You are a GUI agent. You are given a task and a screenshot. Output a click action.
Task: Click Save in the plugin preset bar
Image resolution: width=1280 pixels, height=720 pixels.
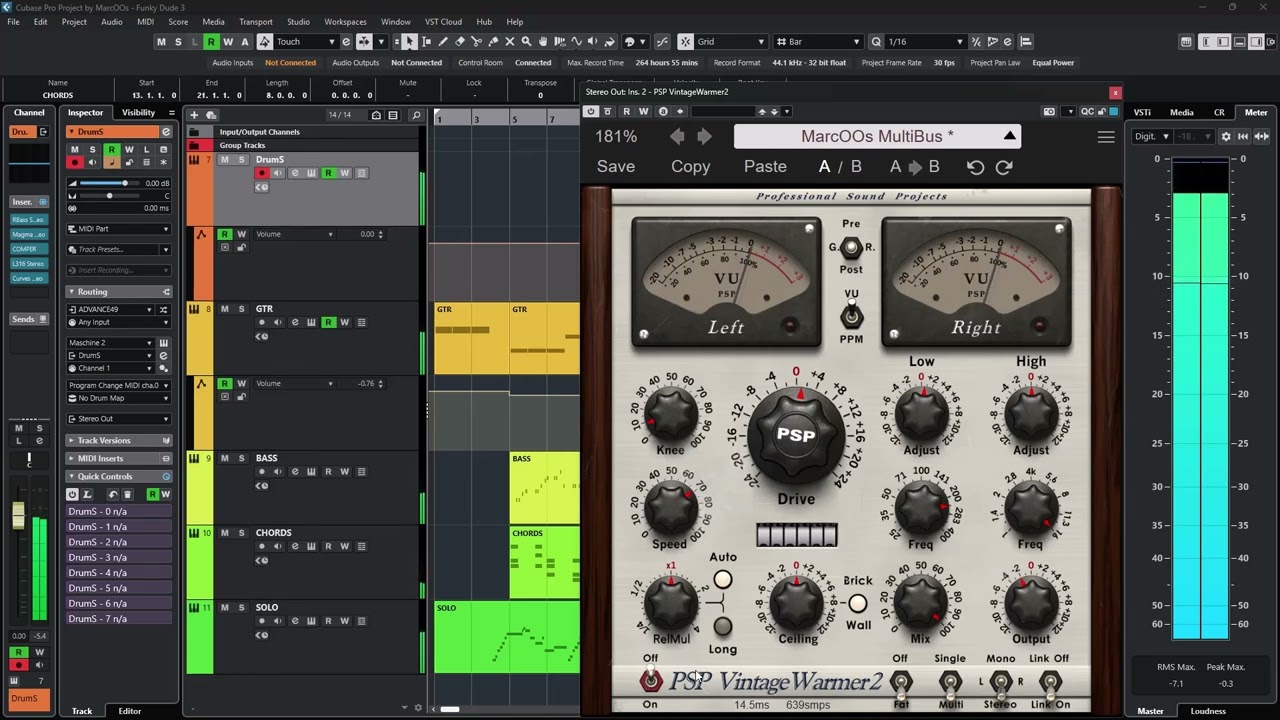click(616, 167)
